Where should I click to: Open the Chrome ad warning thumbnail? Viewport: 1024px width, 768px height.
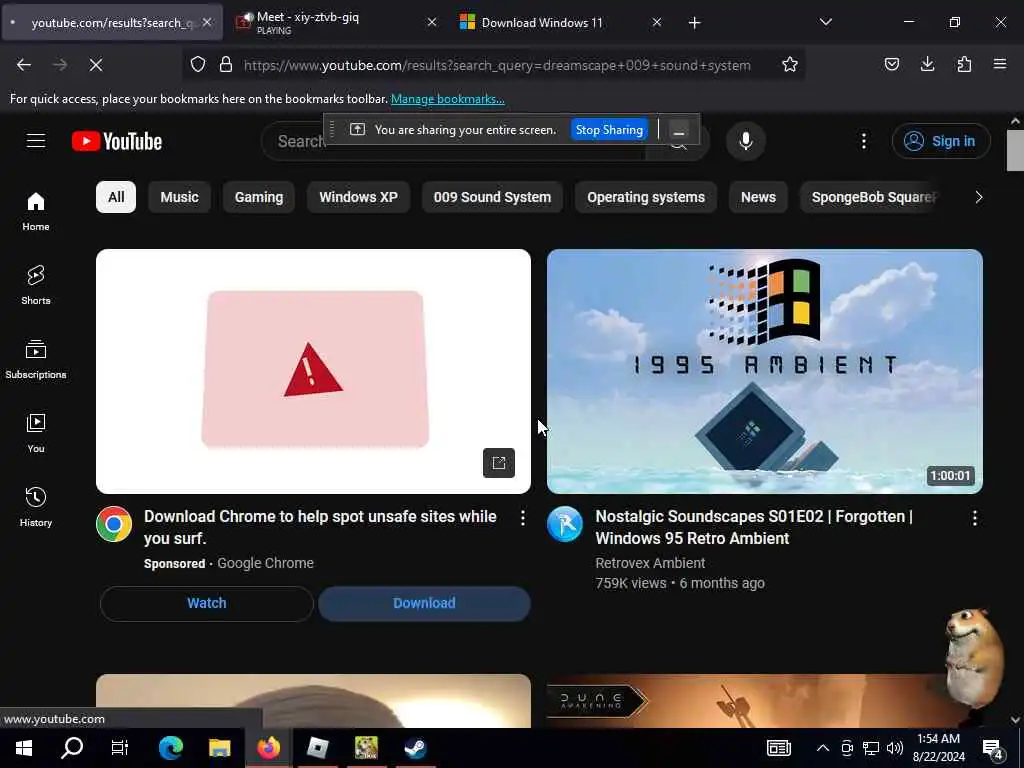[313, 371]
